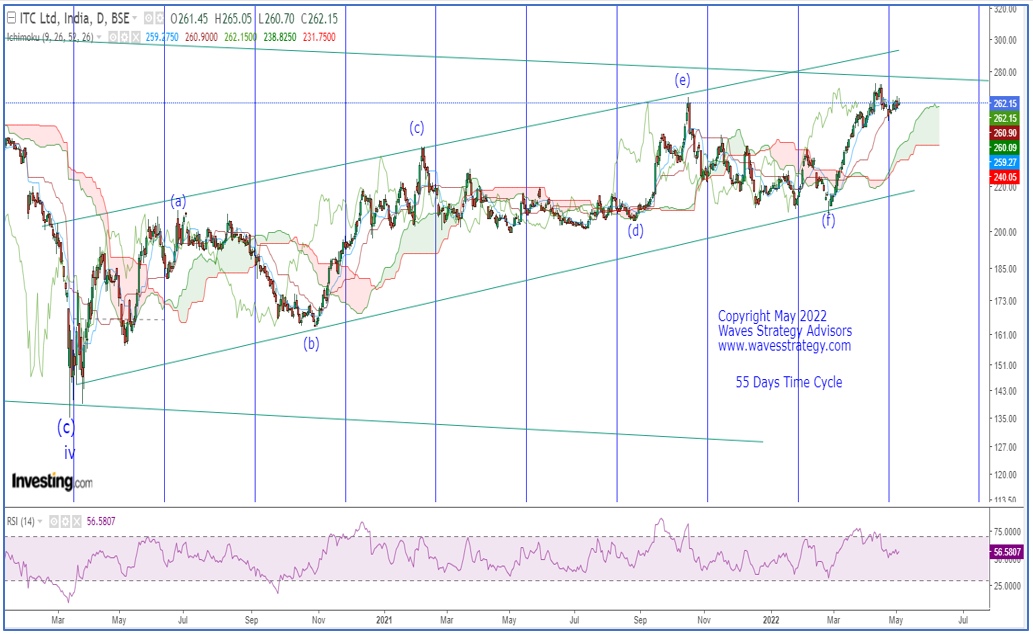
Task: Click the Investing.com logo
Action: (52, 481)
